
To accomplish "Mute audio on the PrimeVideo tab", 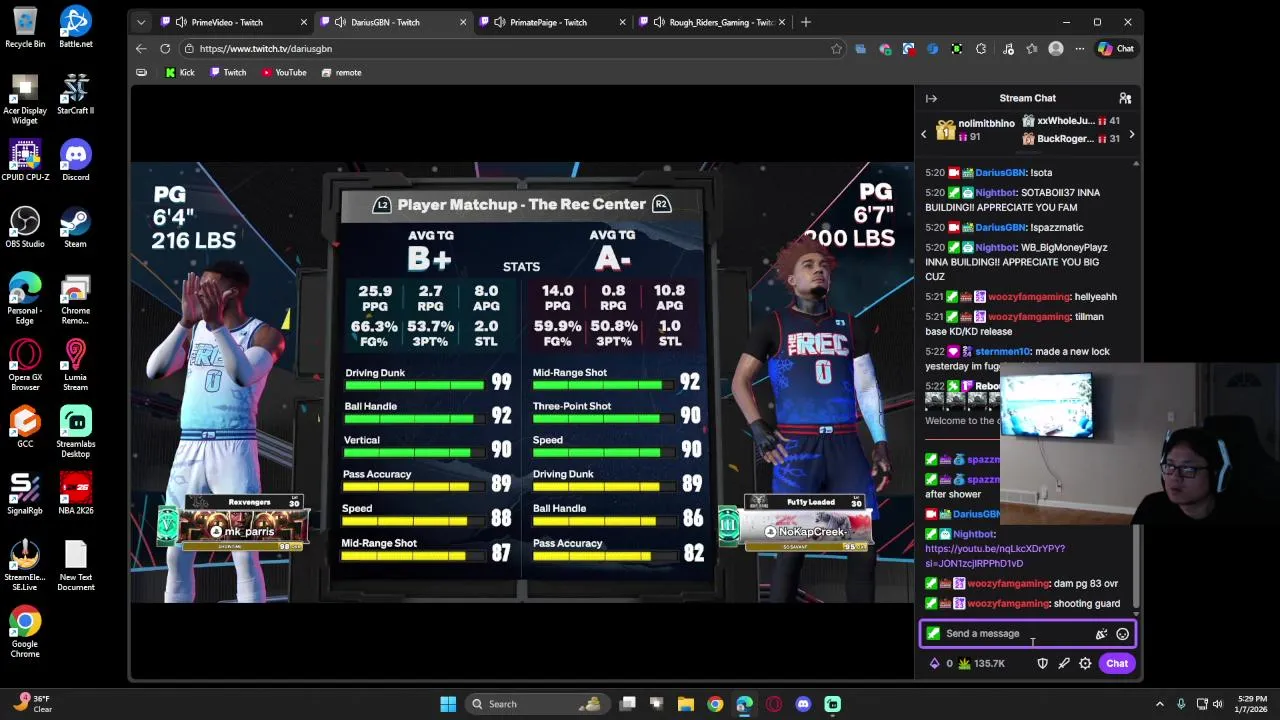I will tap(181, 22).
